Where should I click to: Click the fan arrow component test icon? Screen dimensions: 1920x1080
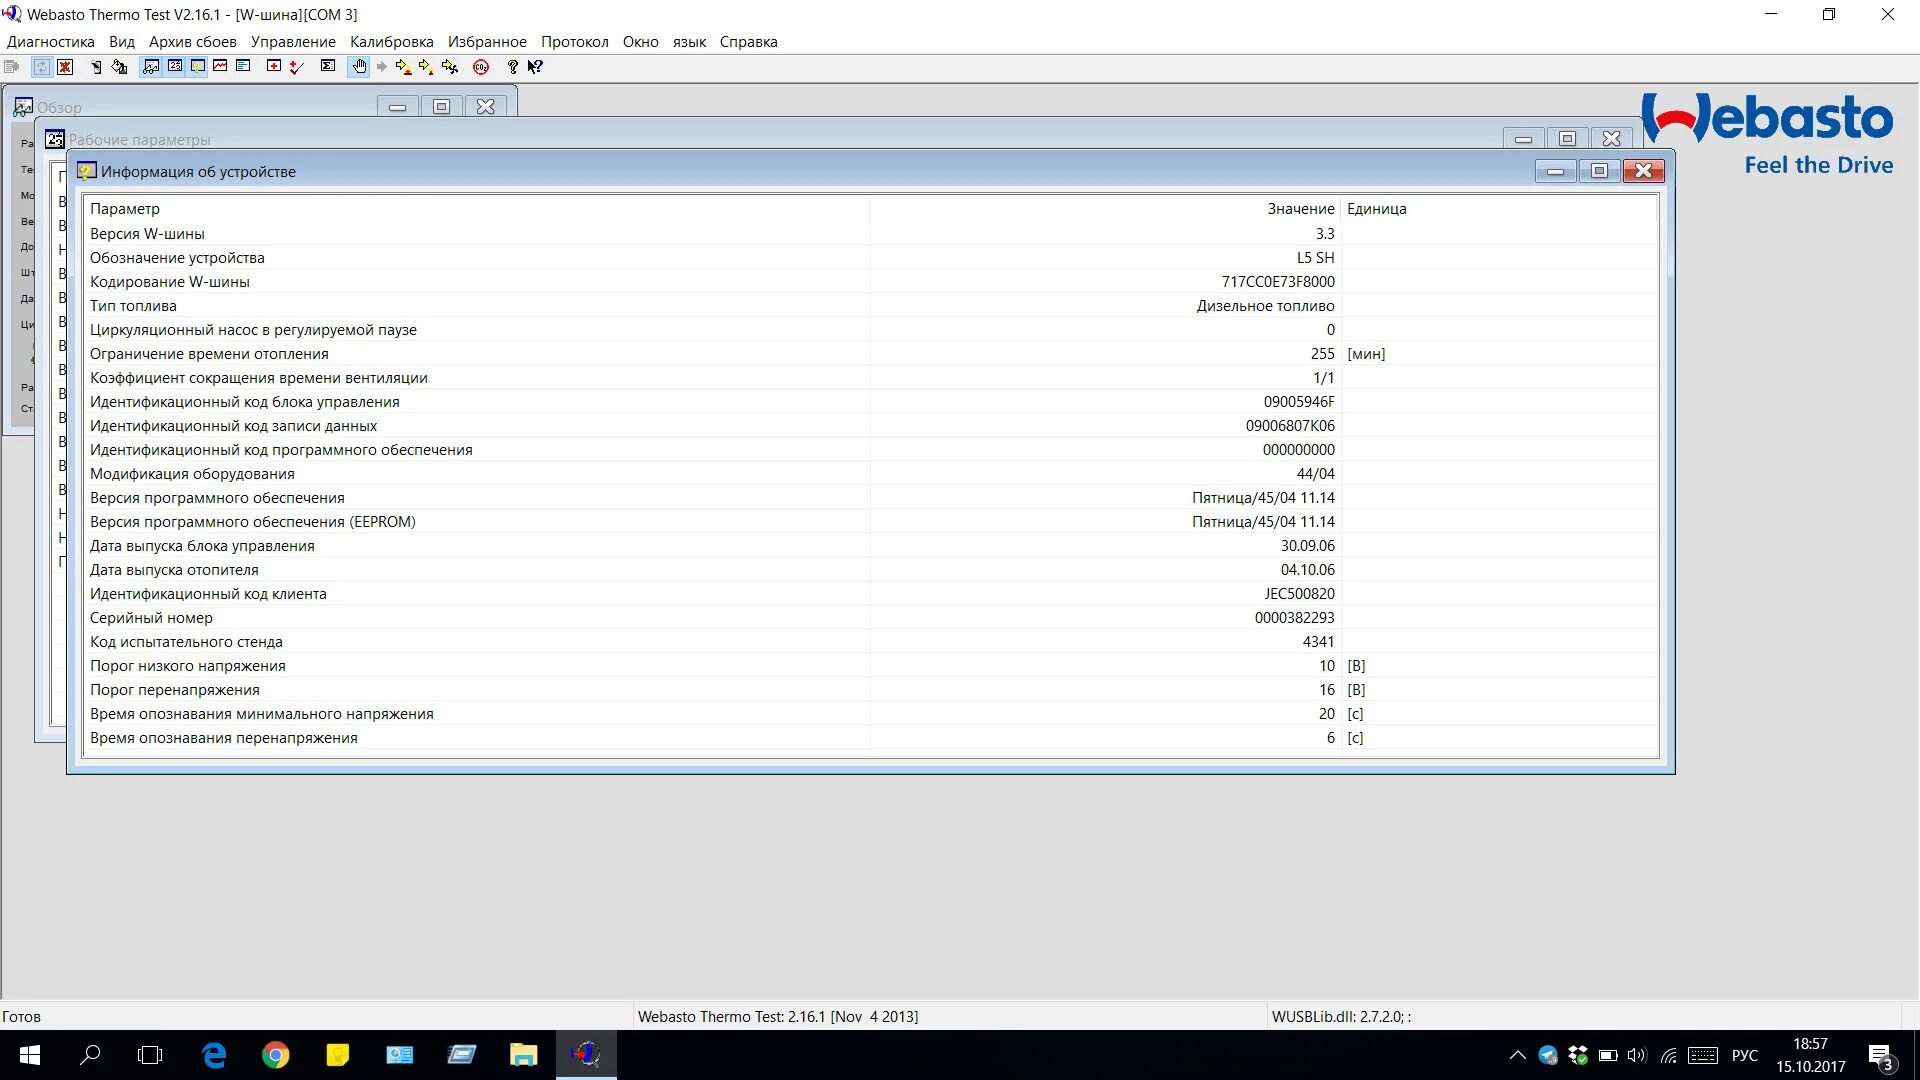point(450,67)
